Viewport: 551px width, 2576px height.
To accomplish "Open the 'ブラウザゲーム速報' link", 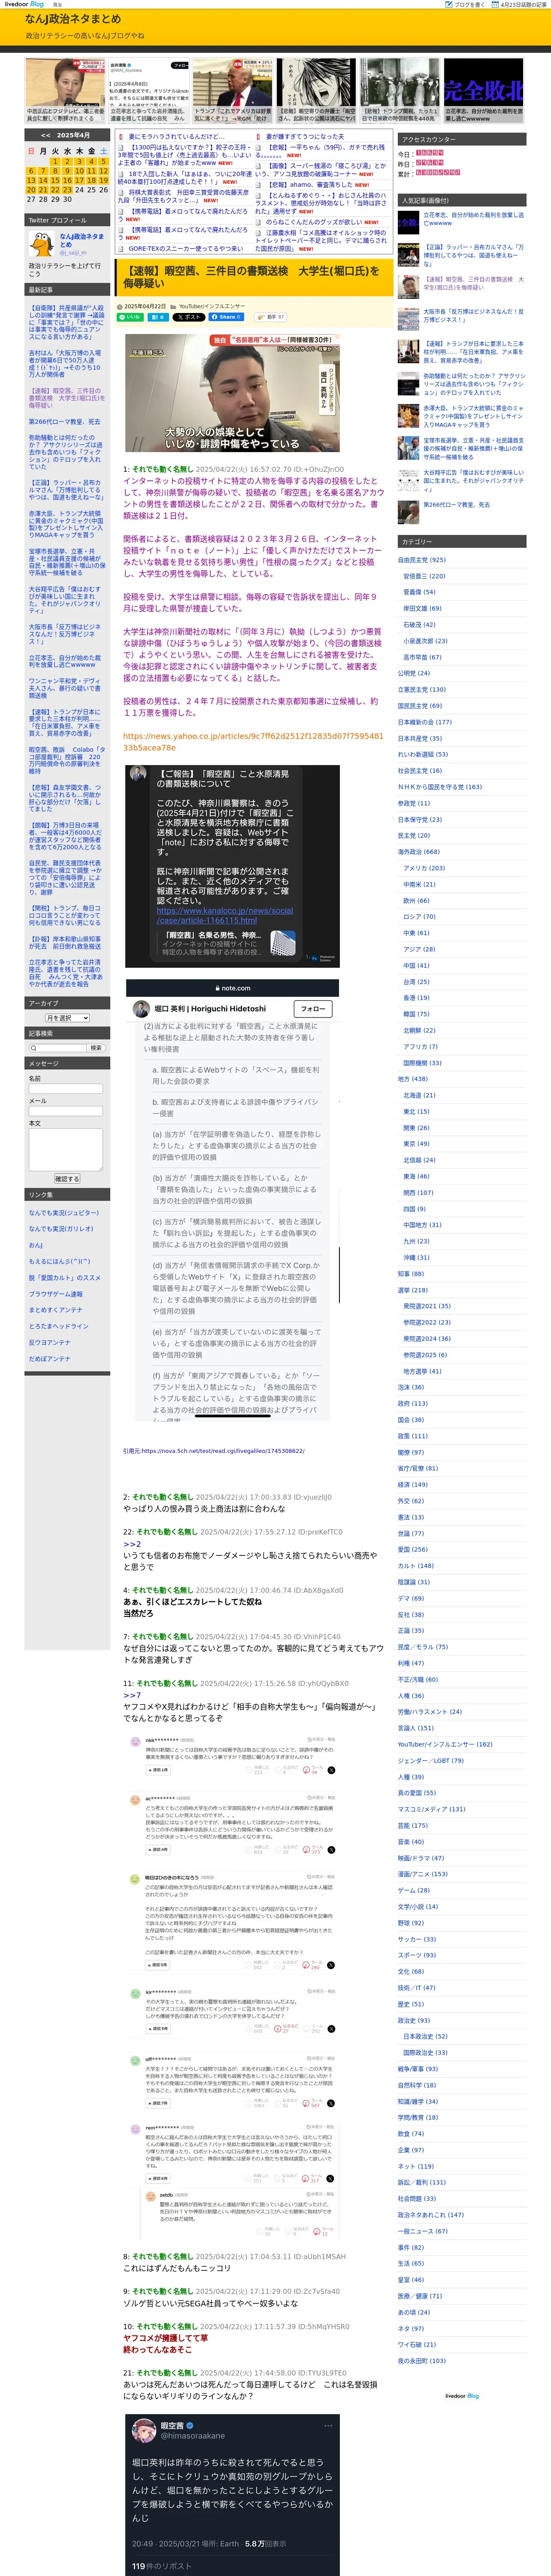I will pos(56,1294).
